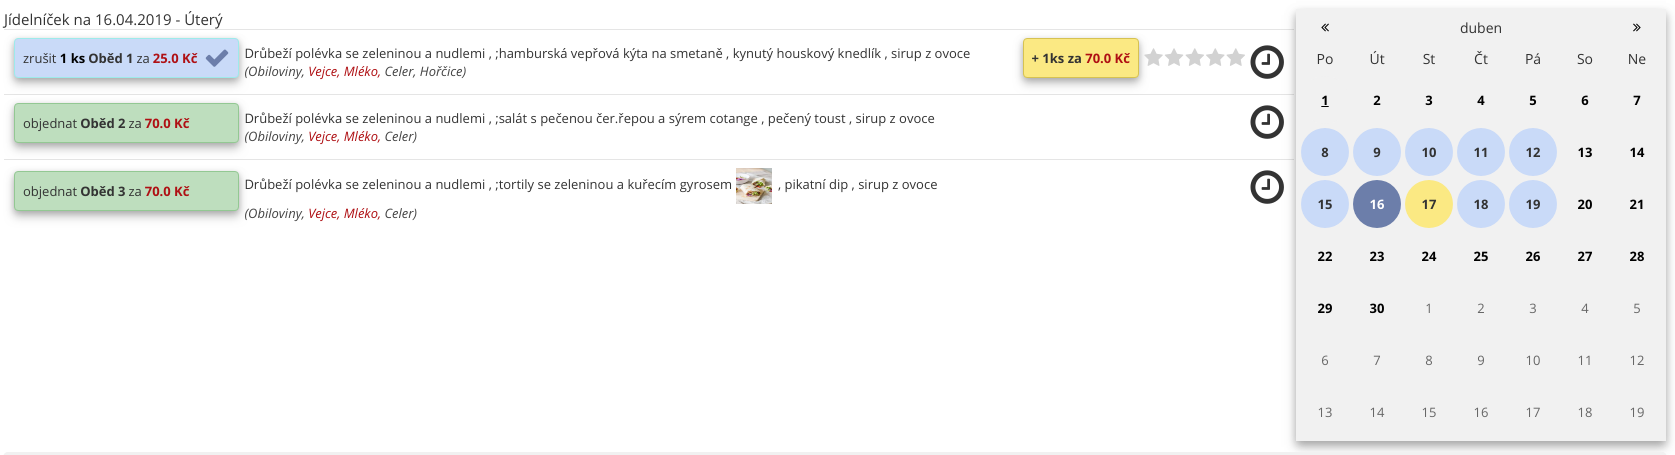Cancel the Oběd 1 order
The image size is (1675, 455).
click(126, 58)
